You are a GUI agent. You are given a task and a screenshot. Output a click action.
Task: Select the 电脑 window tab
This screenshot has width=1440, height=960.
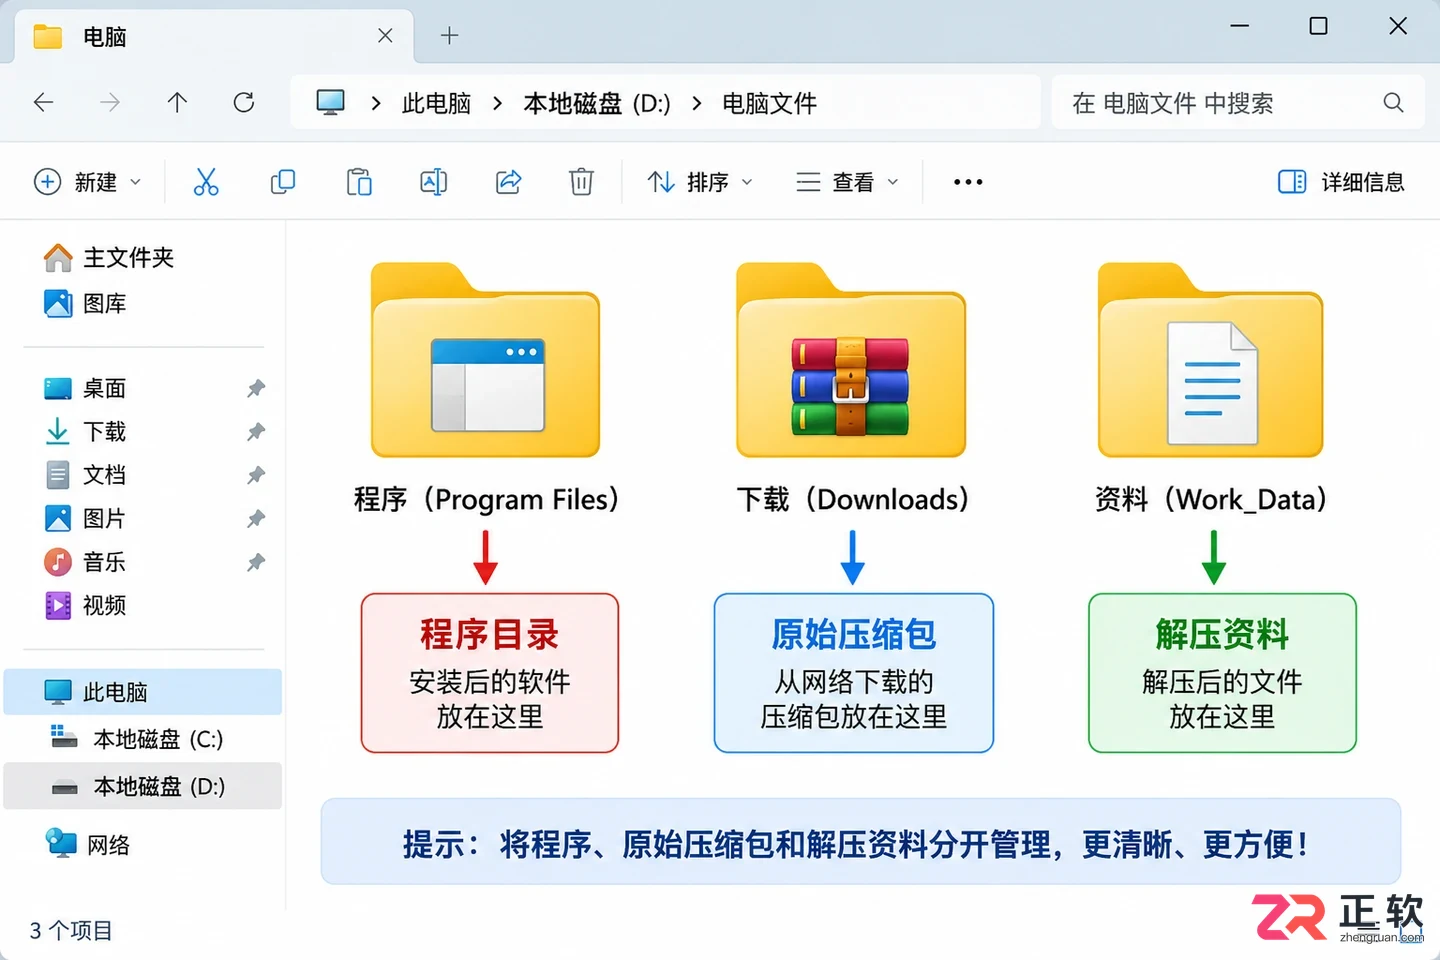click(214, 37)
